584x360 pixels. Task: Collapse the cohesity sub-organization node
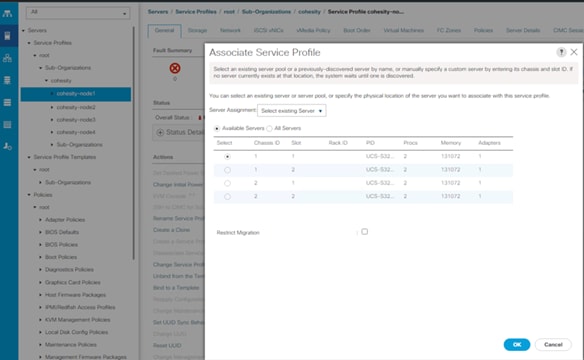(47, 81)
